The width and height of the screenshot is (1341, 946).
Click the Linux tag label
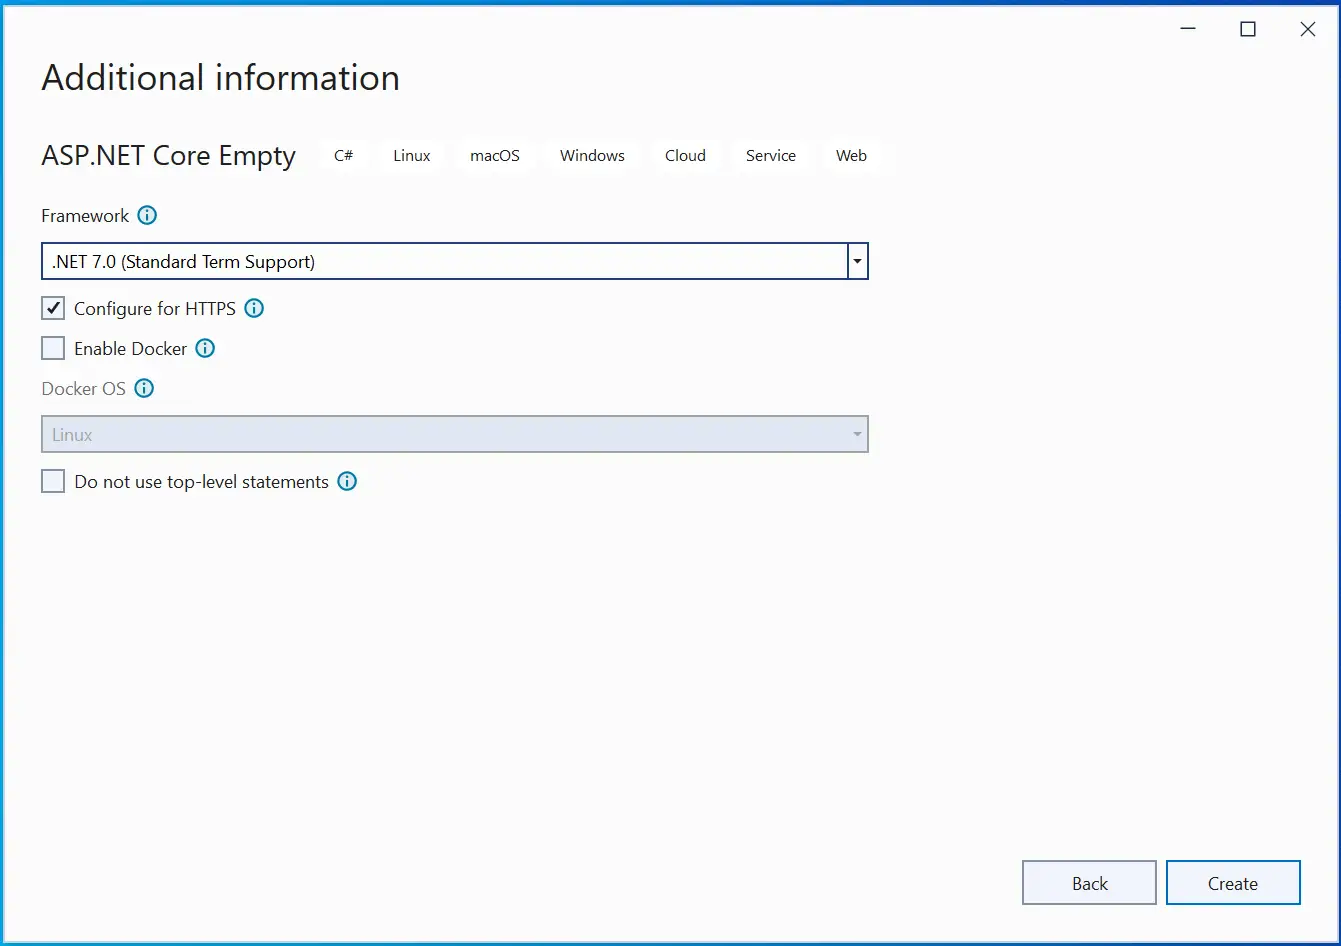click(x=412, y=155)
